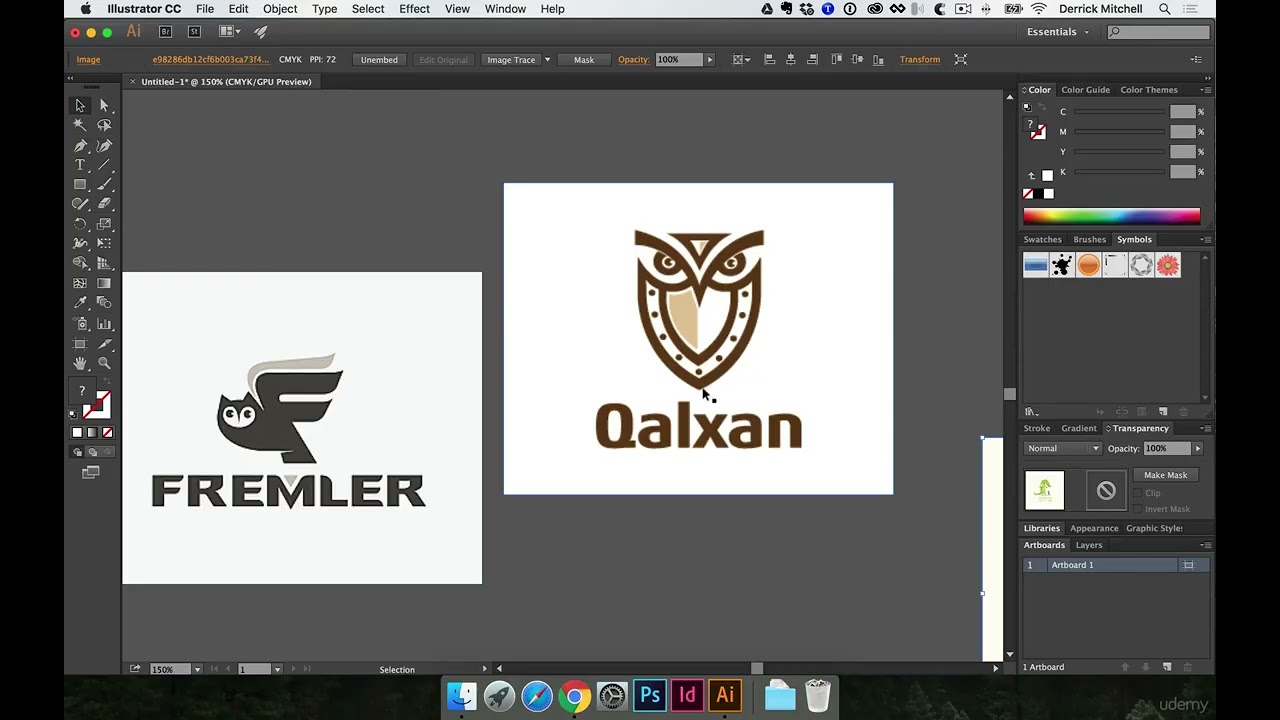The image size is (1280, 720).
Task: Click the water splash symbol thumbnail
Action: click(1062, 265)
